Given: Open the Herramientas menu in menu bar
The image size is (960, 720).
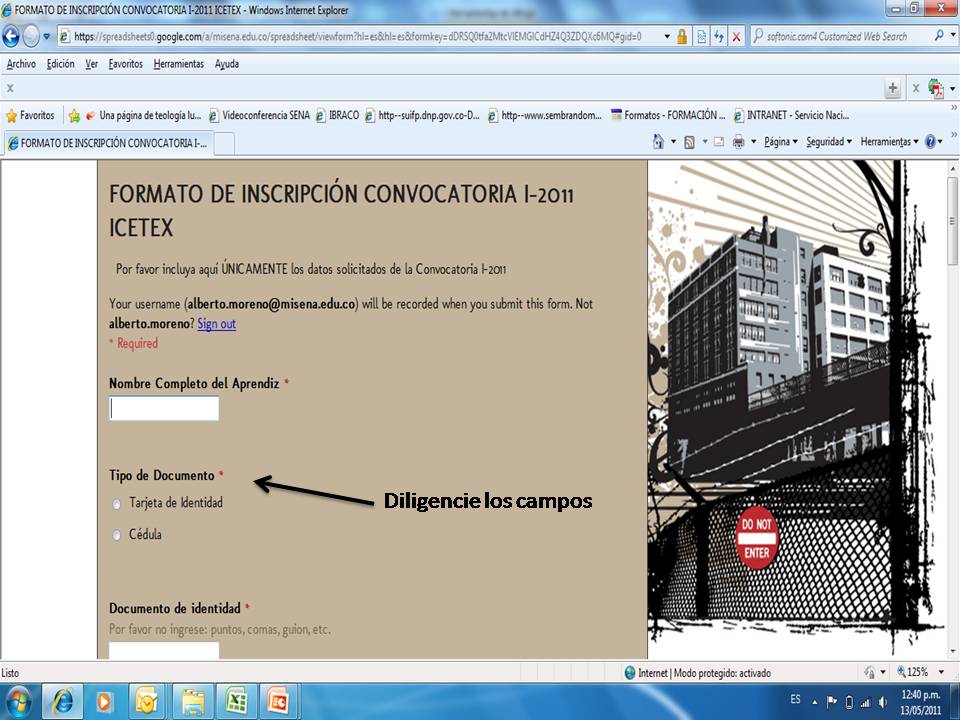Looking at the screenshot, I should (178, 64).
